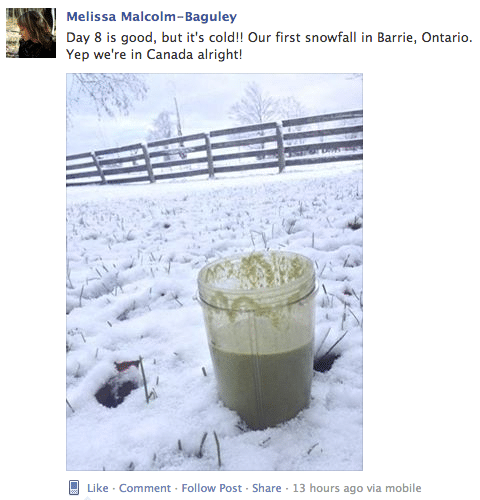Open Melissa Malcolm-Baguley's profile picture
This screenshot has height=500, width=480.
coord(31,33)
